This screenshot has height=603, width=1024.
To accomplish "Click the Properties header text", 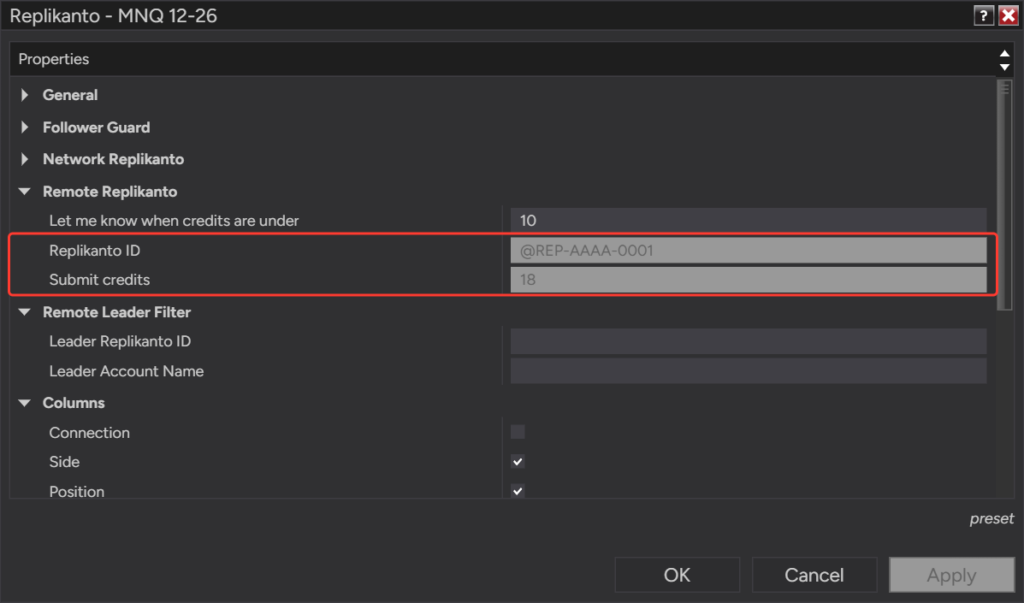I will [x=54, y=59].
